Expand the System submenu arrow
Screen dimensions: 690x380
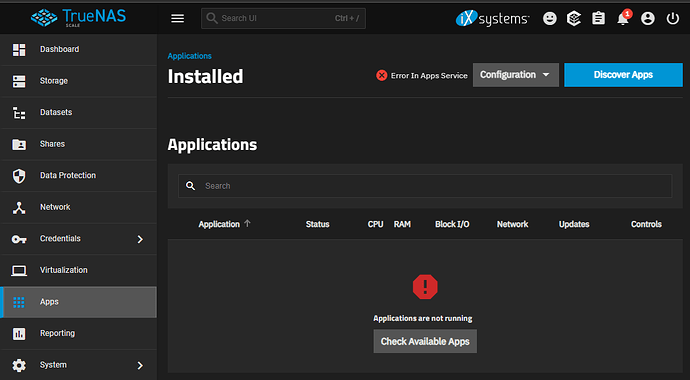(x=140, y=365)
